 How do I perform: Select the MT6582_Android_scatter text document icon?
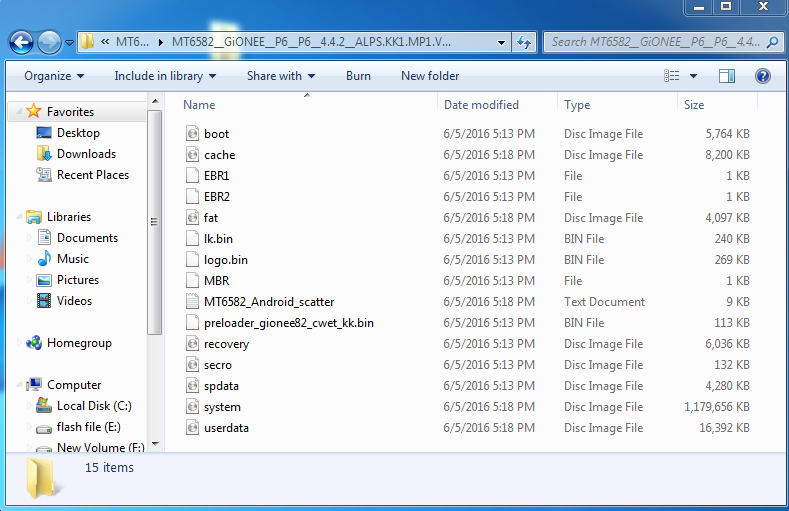tap(192, 302)
